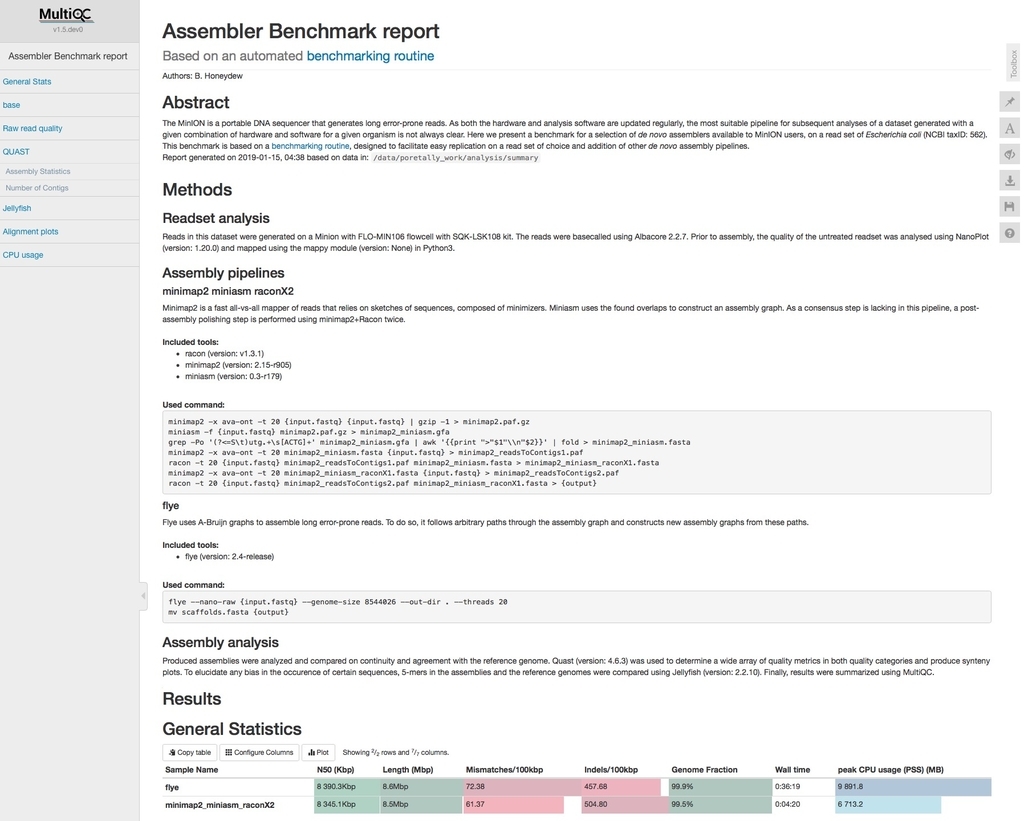The width and height of the screenshot is (1024, 821).
Task: Navigate to Raw read quality section
Action: (33, 129)
